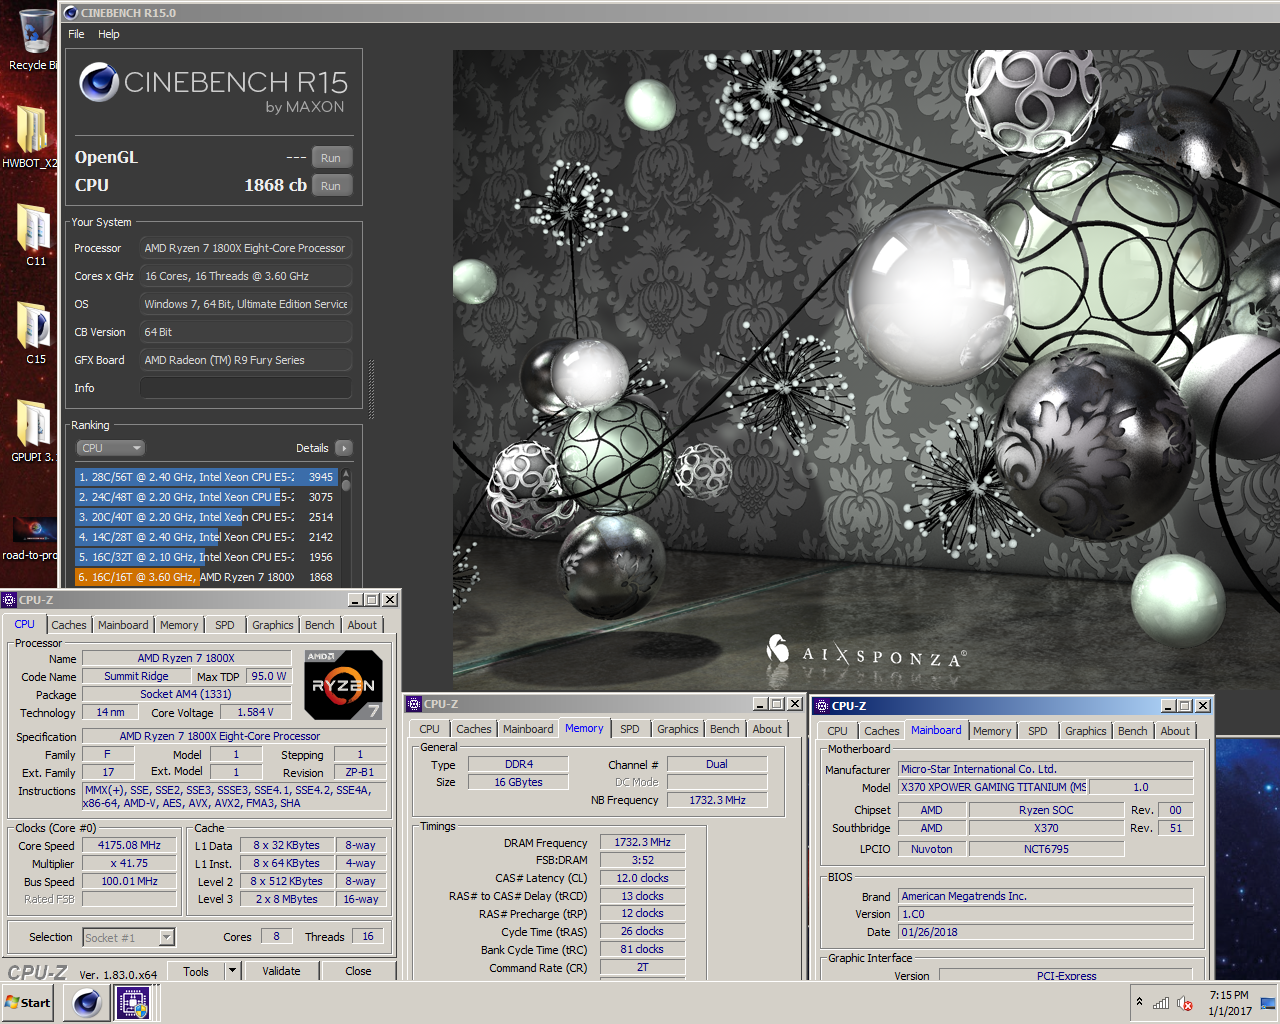Click DRAM Frequency value '1732.3 MHz'

642,842
